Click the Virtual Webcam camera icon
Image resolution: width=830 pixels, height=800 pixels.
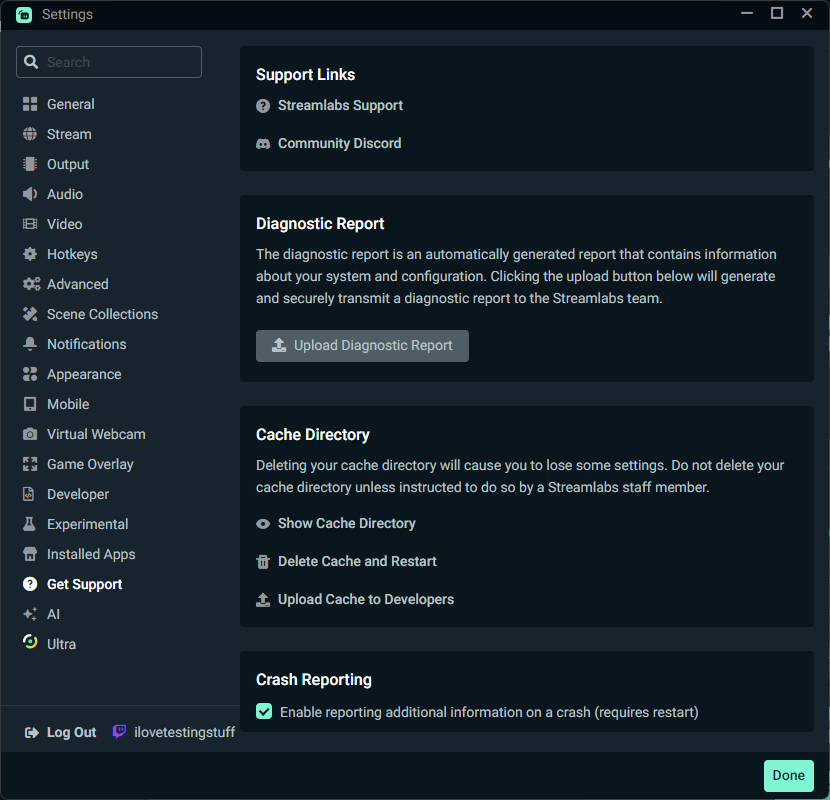coord(30,434)
